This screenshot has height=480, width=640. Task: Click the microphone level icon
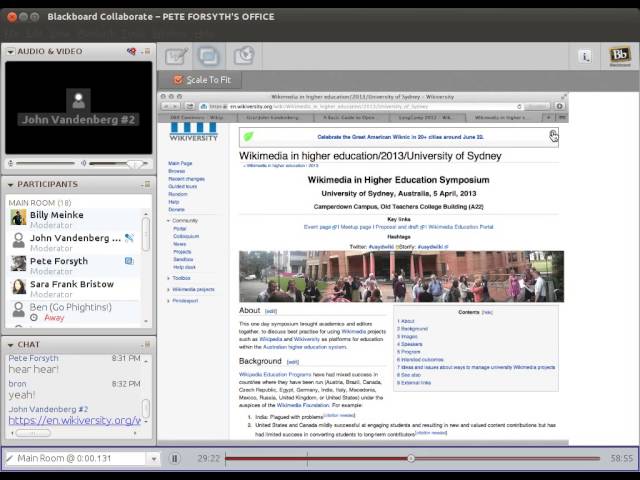(11, 164)
